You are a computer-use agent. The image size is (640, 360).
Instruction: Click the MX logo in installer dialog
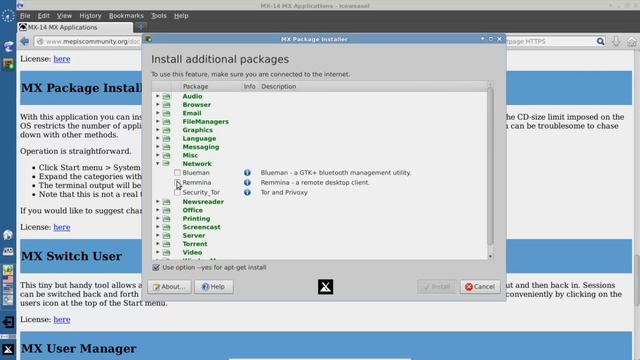click(x=325, y=287)
